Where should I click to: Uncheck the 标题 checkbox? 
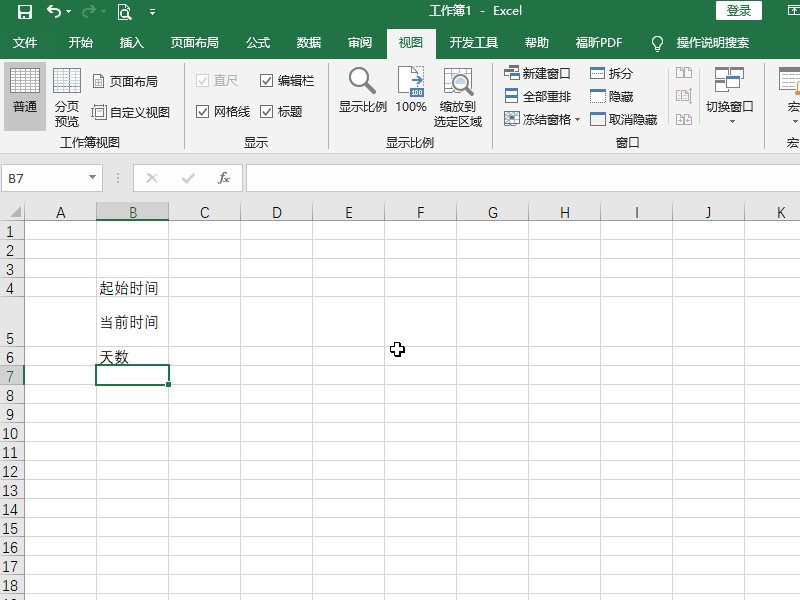(267, 111)
